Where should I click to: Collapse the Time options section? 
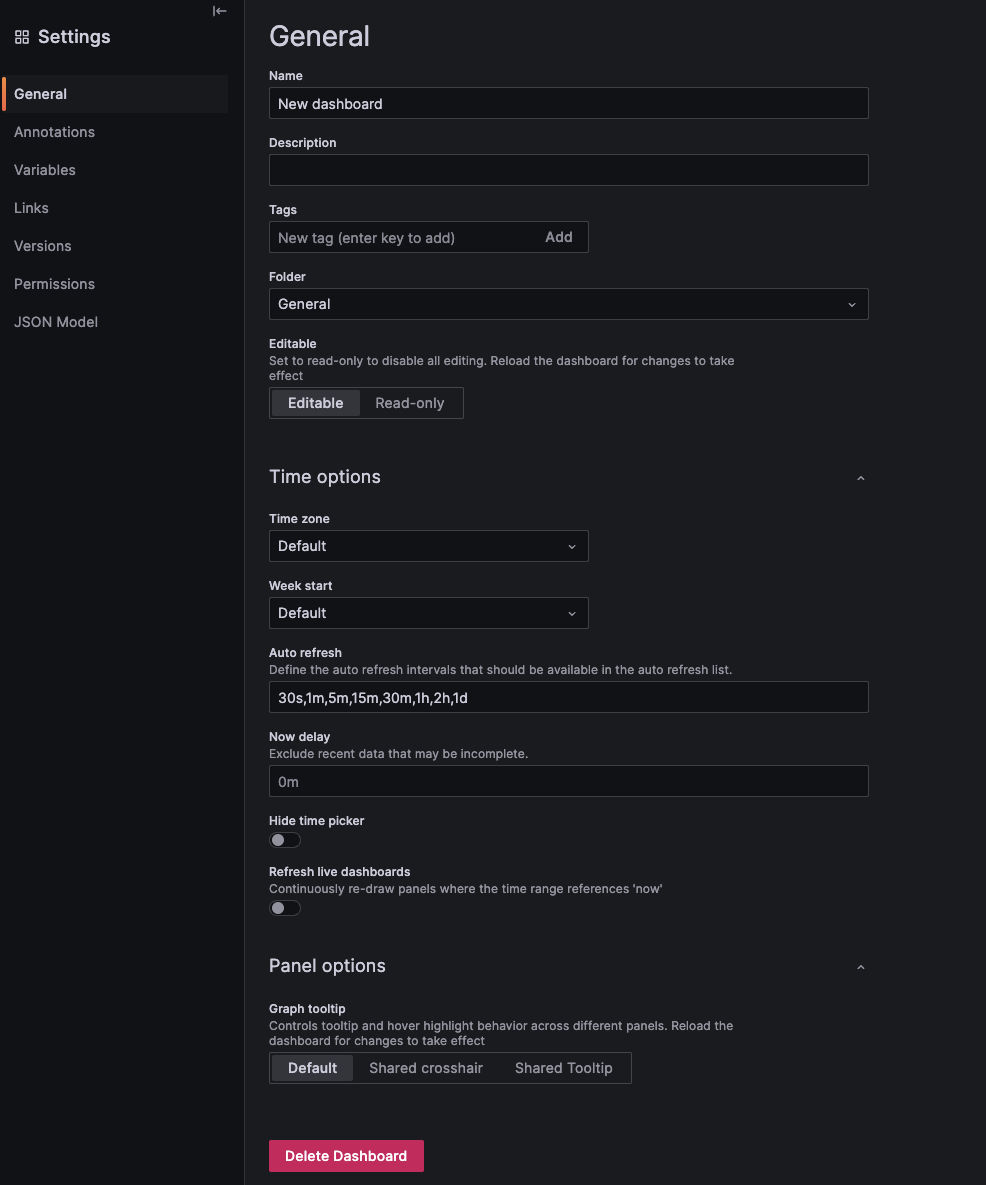point(860,478)
